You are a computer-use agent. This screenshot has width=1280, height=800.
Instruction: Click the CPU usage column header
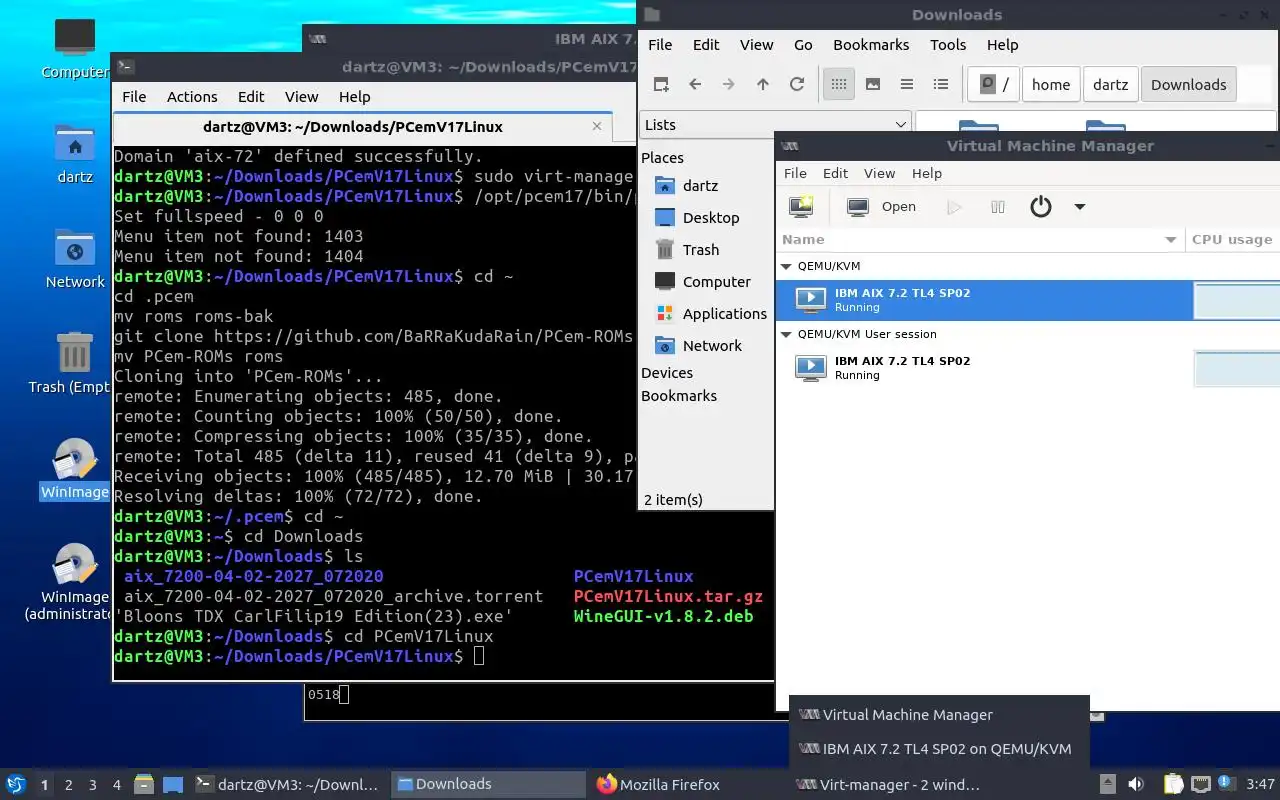(x=1232, y=240)
